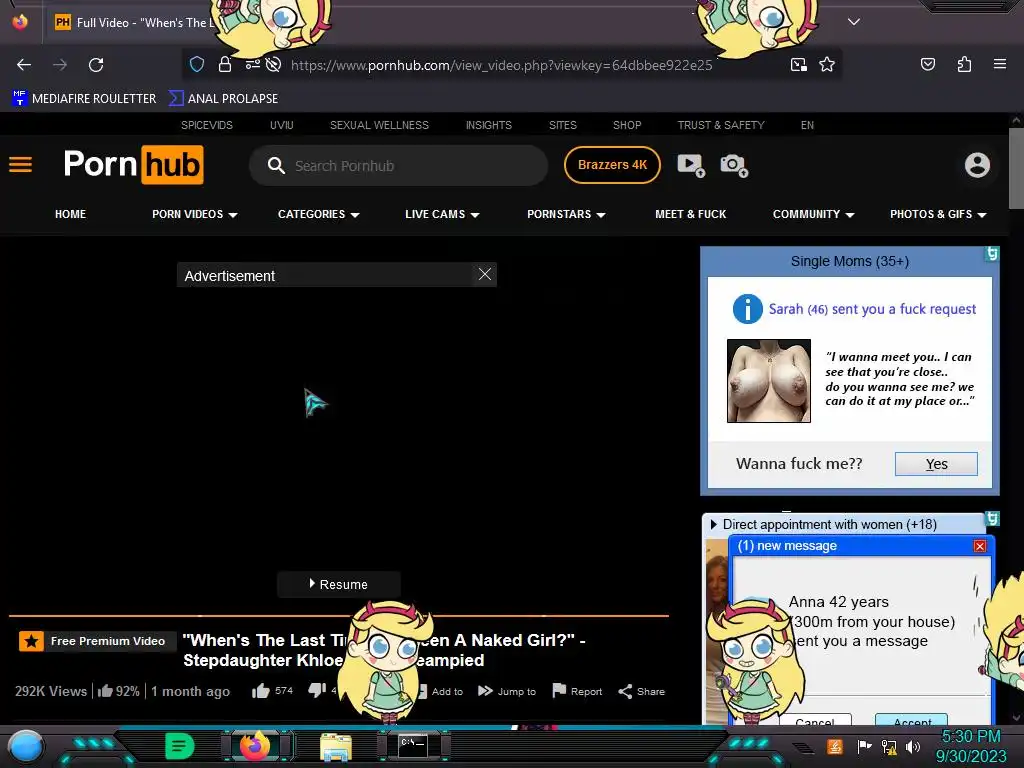Click the padlock site security icon

point(225,64)
